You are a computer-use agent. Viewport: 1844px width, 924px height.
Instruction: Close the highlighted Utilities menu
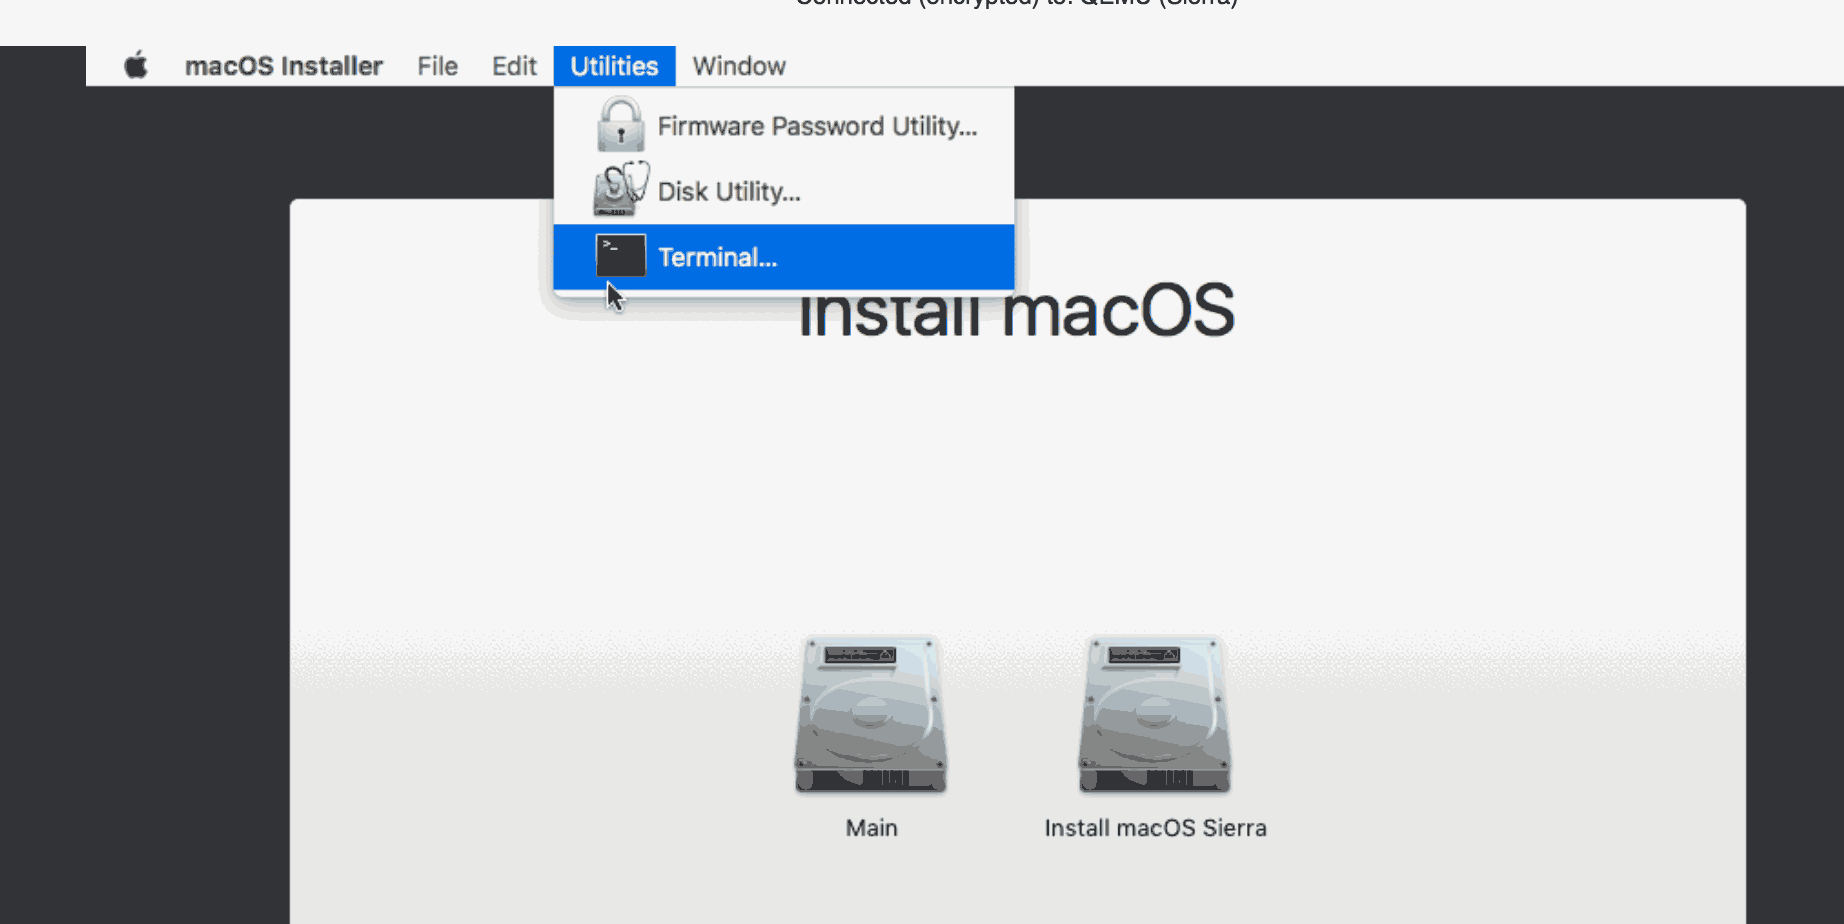coord(614,66)
